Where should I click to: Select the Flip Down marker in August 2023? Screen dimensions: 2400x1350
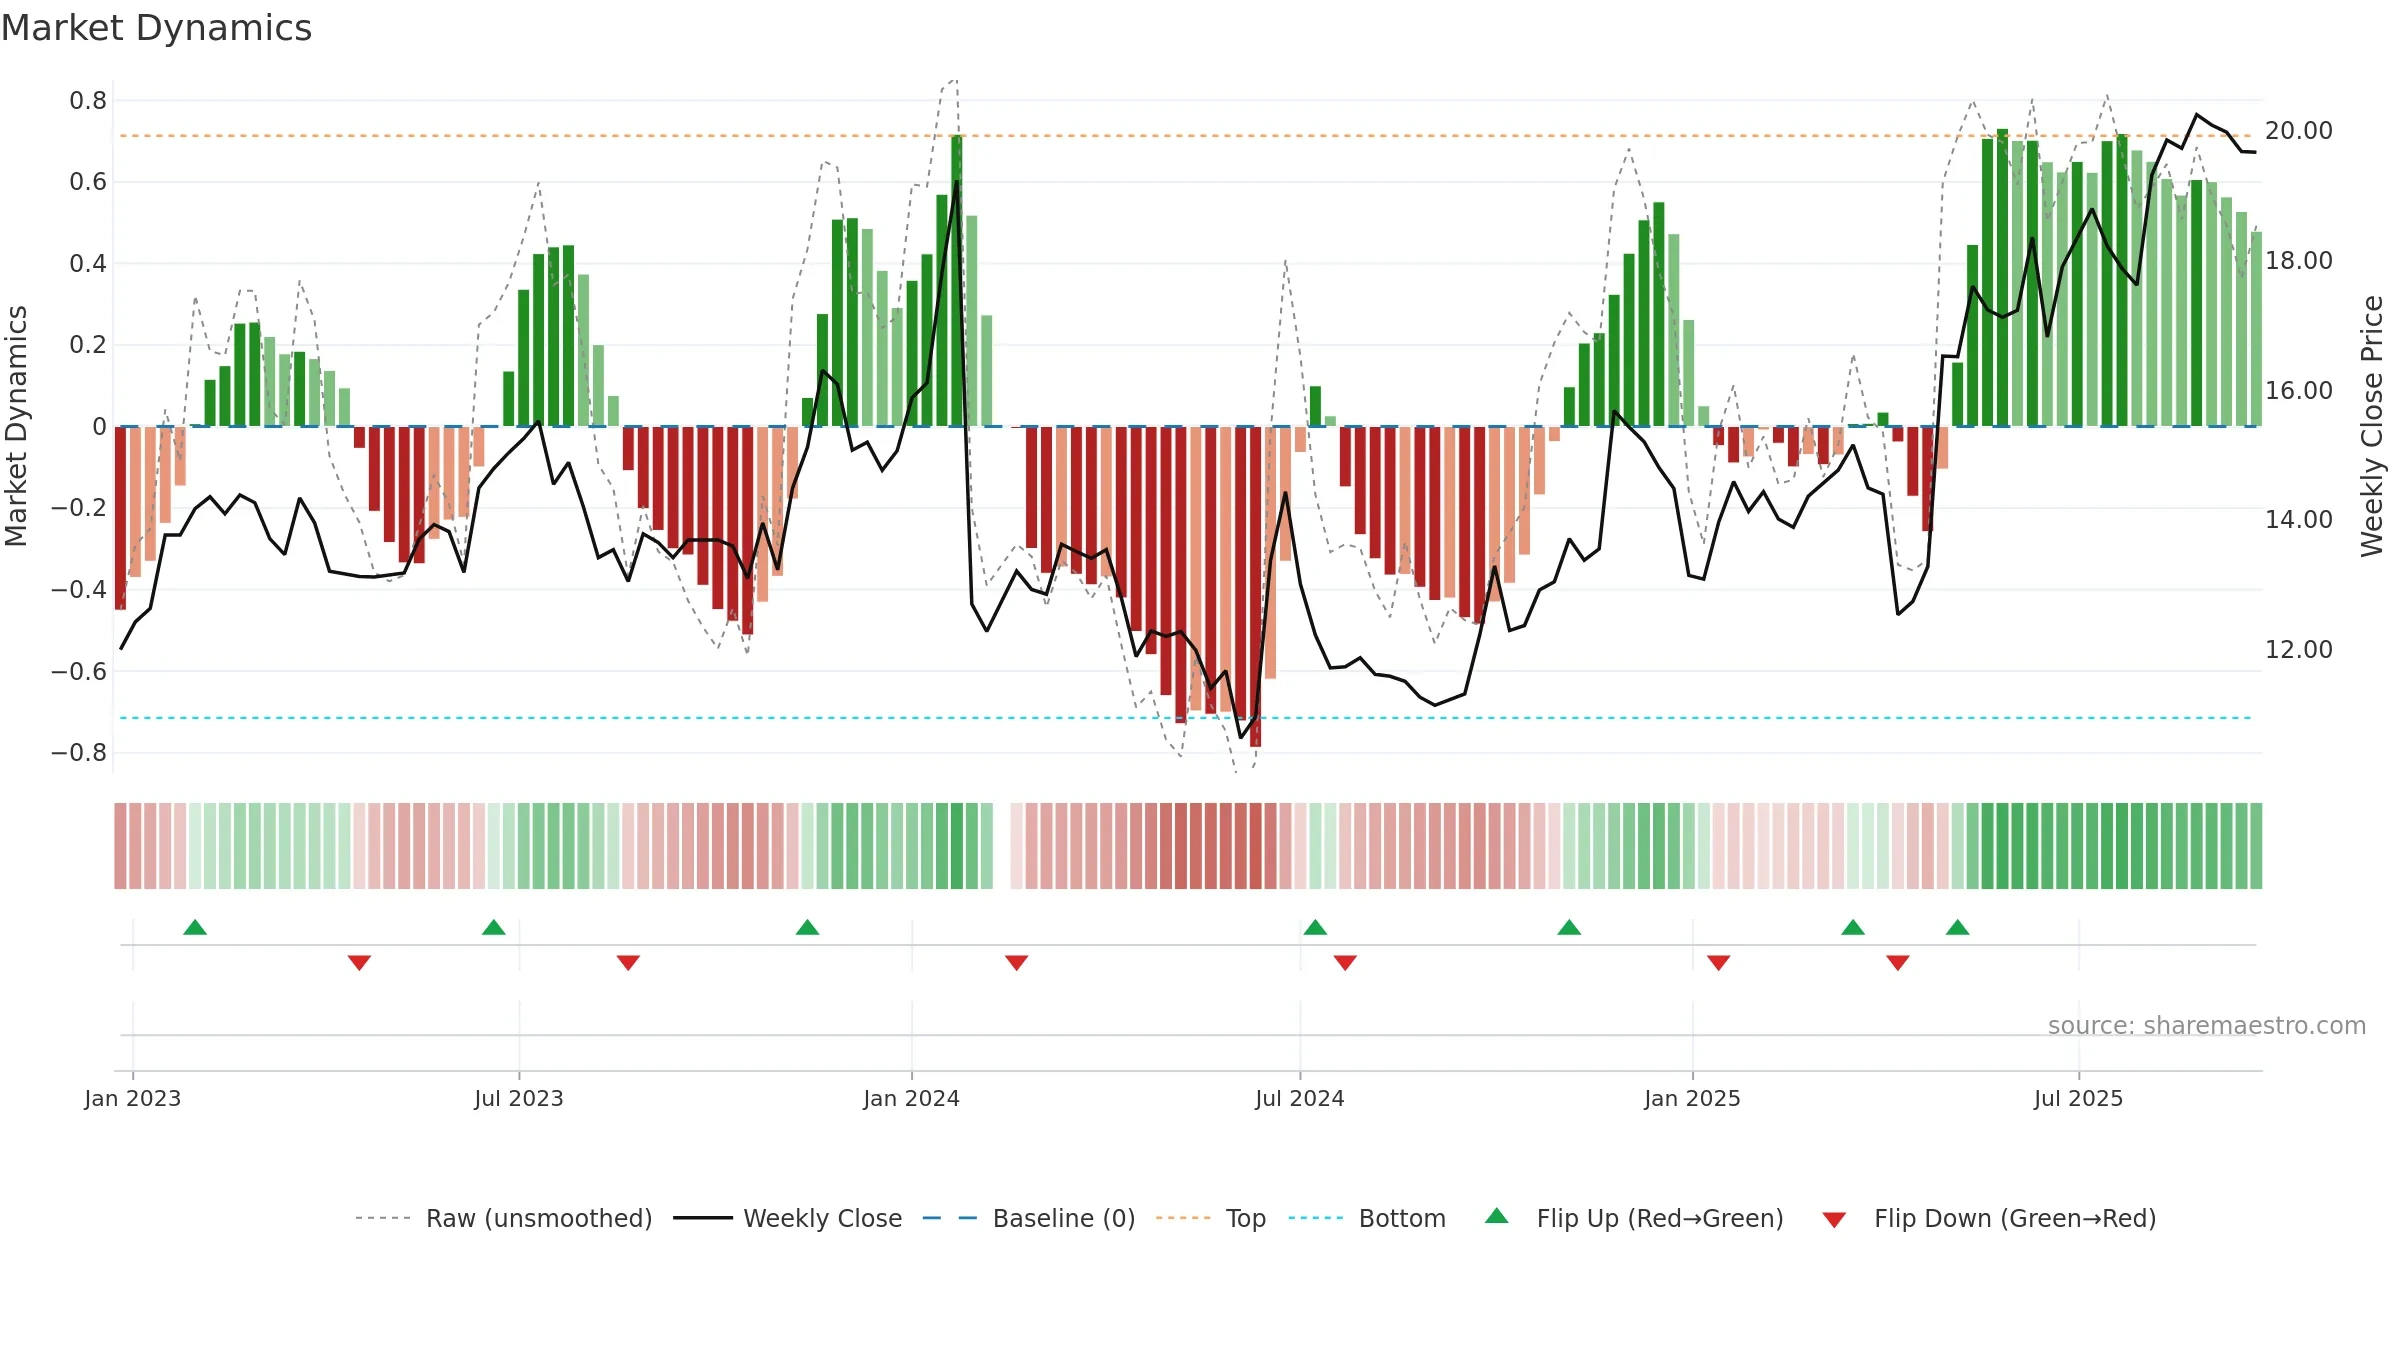pyautogui.click(x=628, y=963)
